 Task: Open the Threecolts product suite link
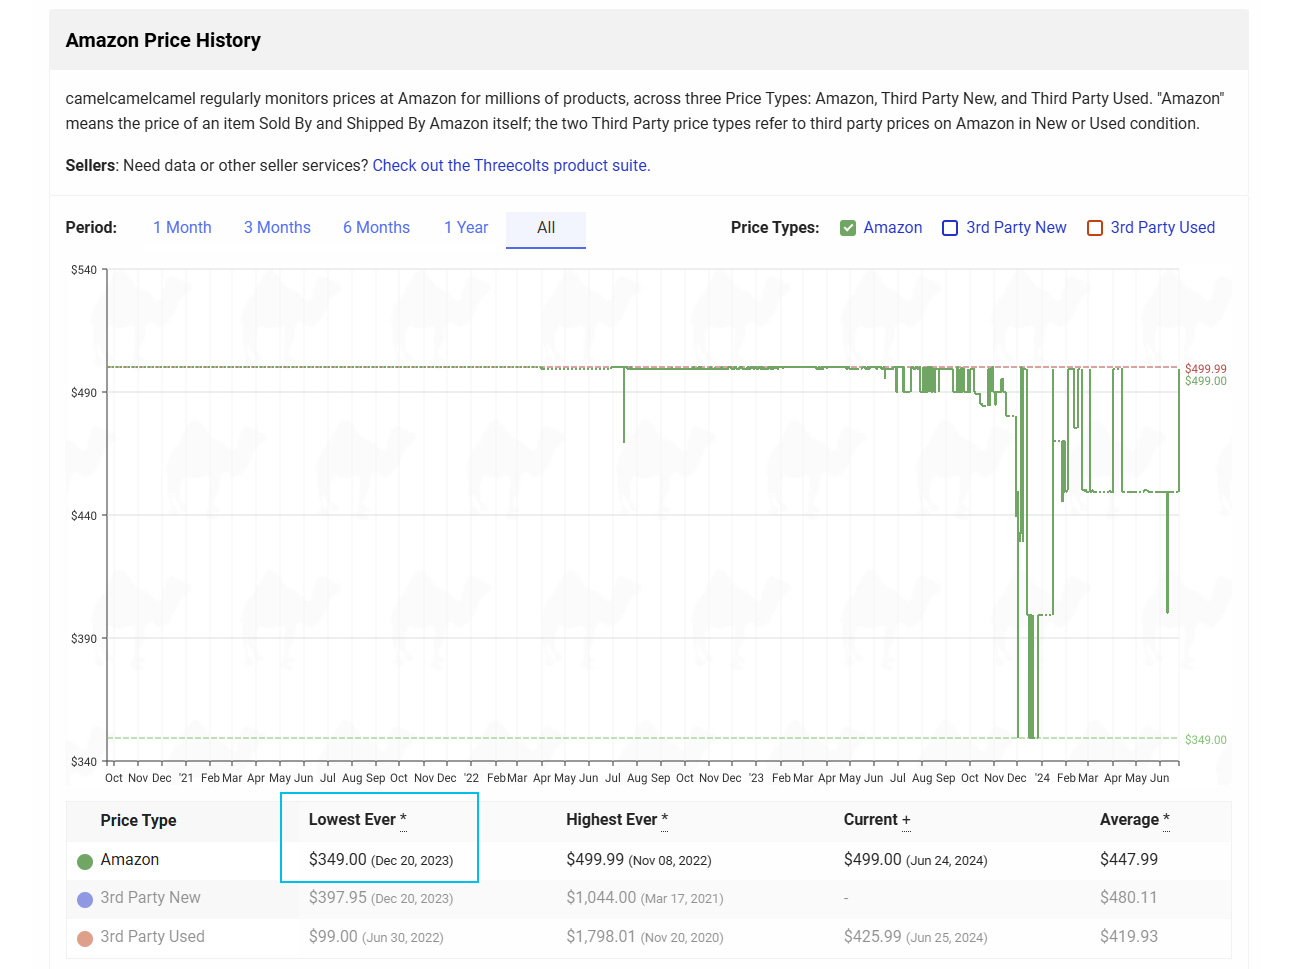pos(511,166)
